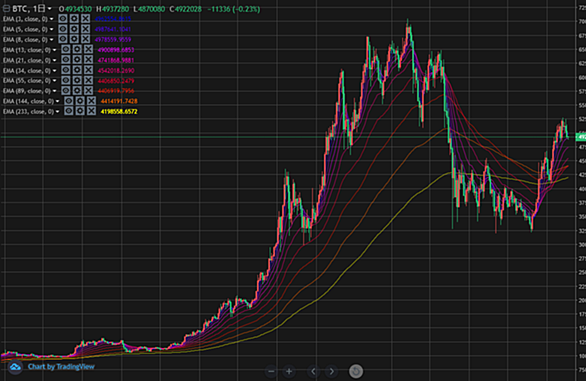
Task: Remove the EMA (5, close, 0) indicator
Action: (86, 29)
